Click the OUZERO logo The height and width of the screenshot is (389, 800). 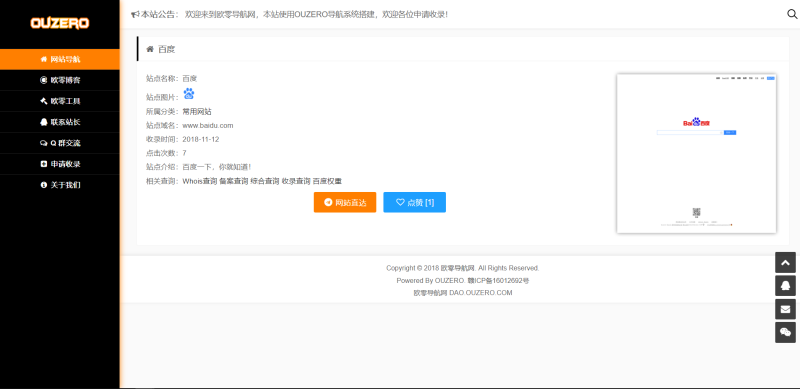pos(60,23)
